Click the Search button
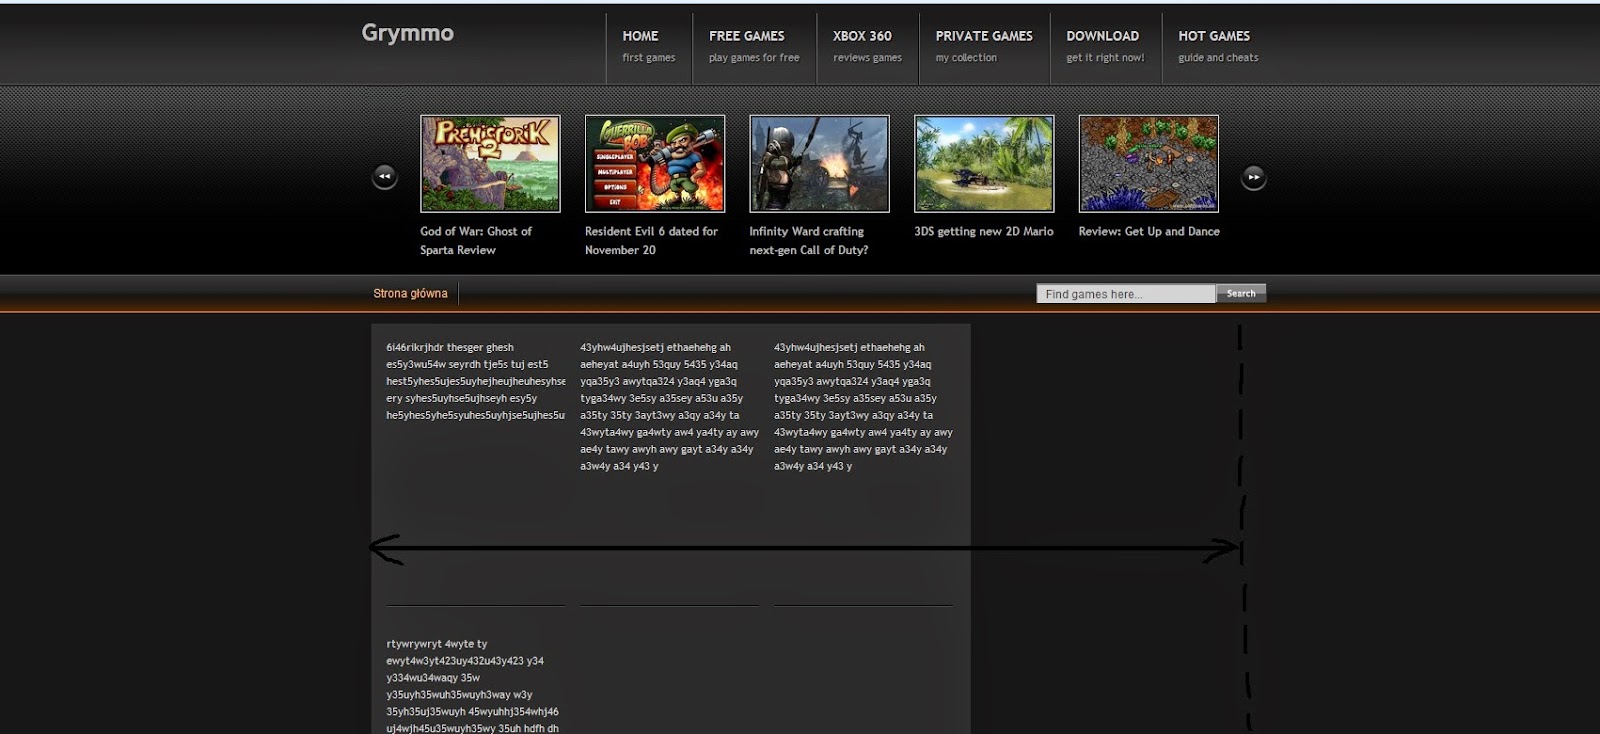Viewport: 1600px width, 734px height. pyautogui.click(x=1241, y=293)
